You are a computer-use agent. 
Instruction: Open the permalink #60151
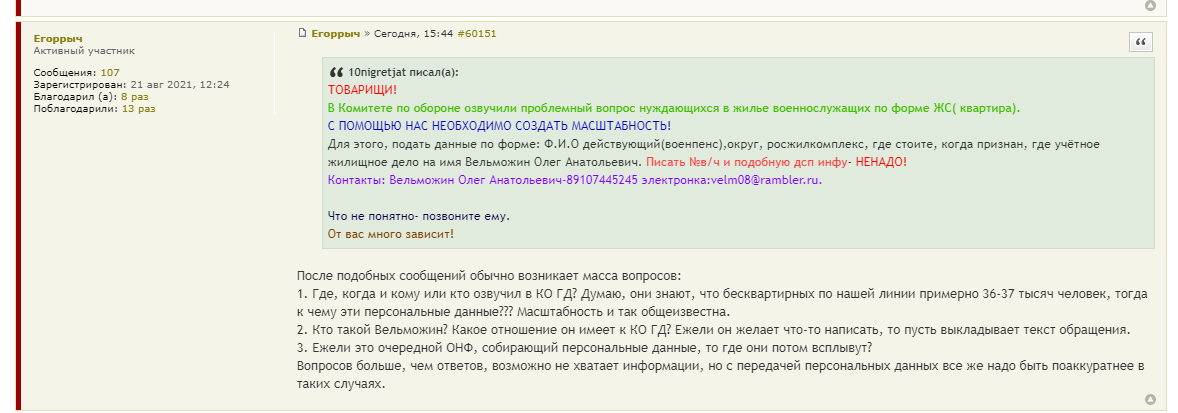pyautogui.click(x=476, y=33)
